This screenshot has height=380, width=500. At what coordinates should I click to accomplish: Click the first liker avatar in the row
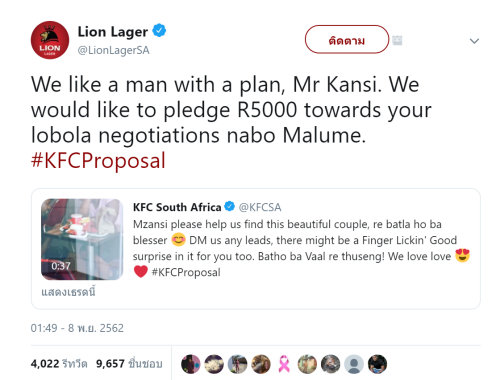pyautogui.click(x=191, y=364)
